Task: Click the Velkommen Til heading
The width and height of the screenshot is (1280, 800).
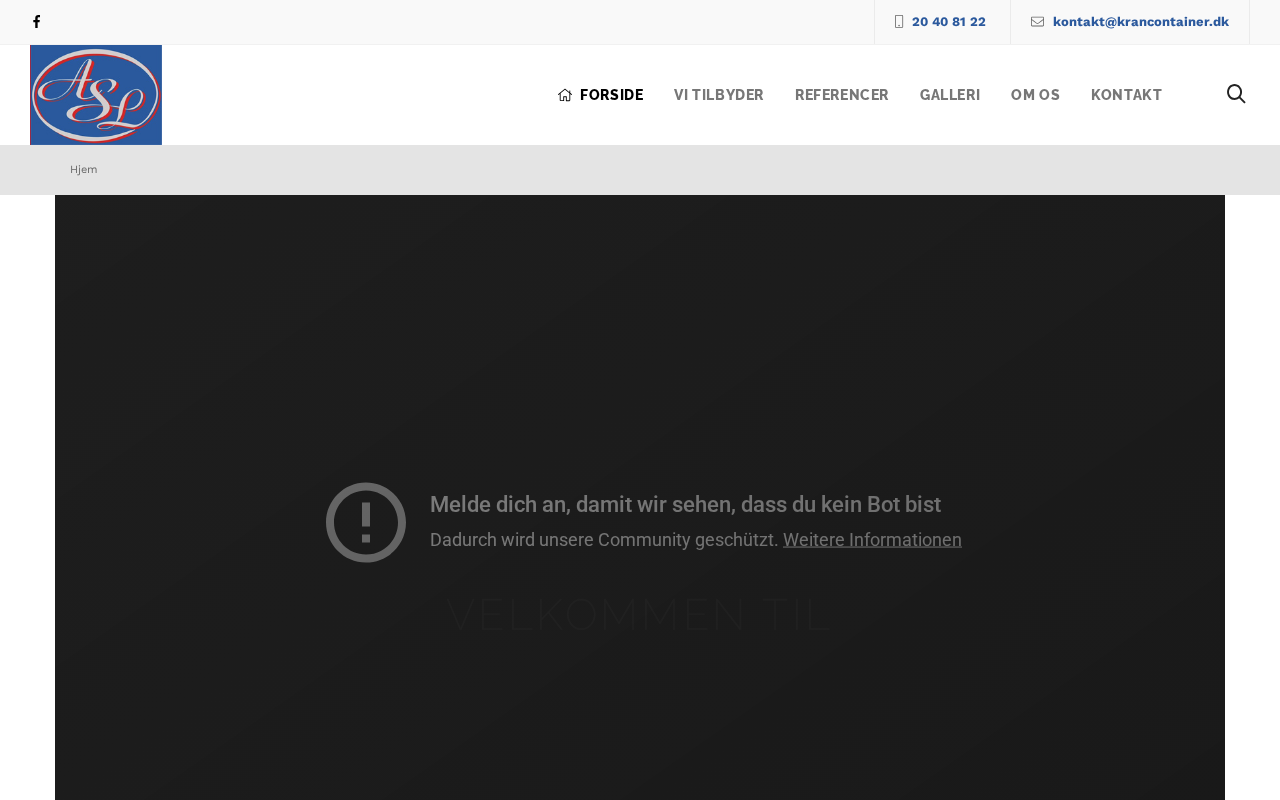Action: pos(639,615)
